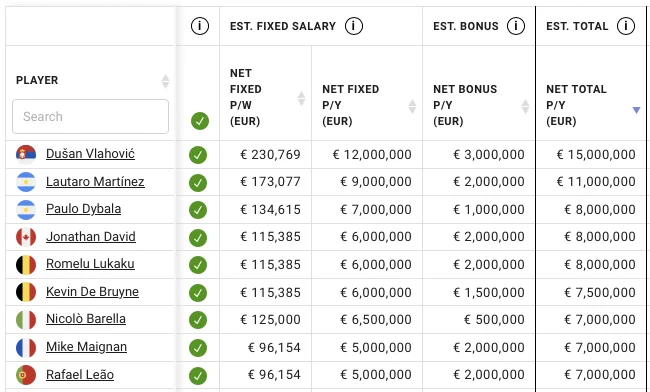Click the Serbia flag icon for Dušan Vlahović
Viewport: 650px width, 392px height.
pyautogui.click(x=26, y=155)
